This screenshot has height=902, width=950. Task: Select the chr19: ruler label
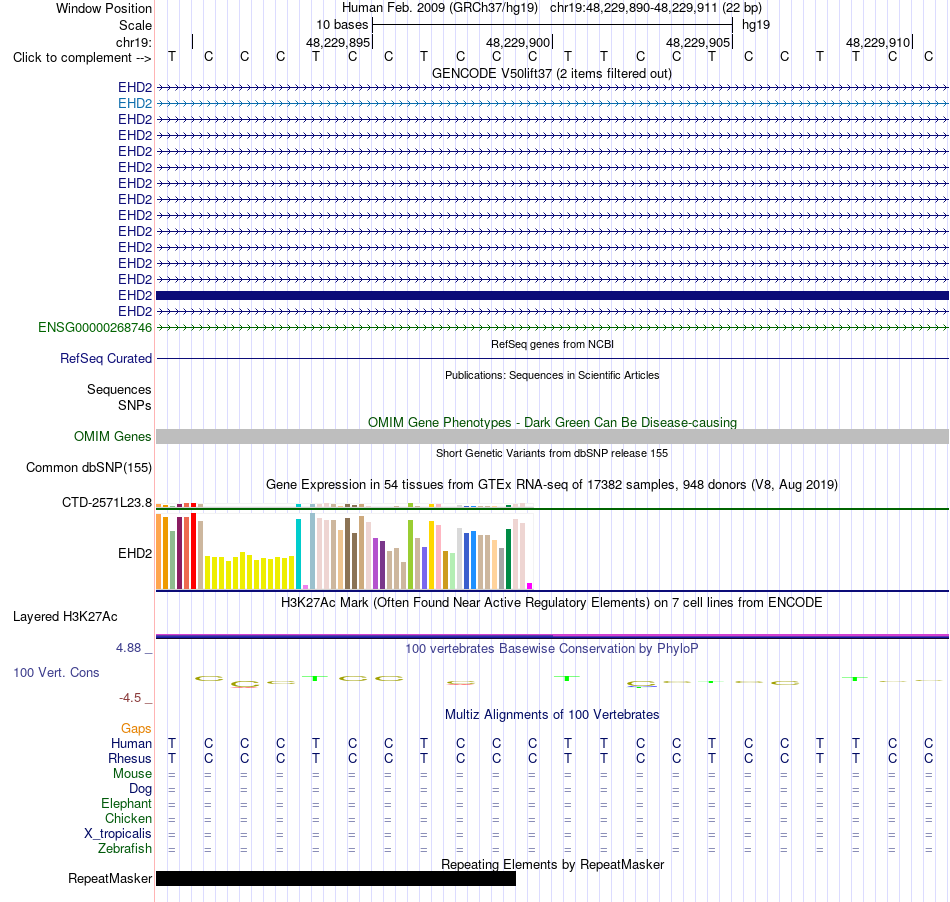click(133, 42)
